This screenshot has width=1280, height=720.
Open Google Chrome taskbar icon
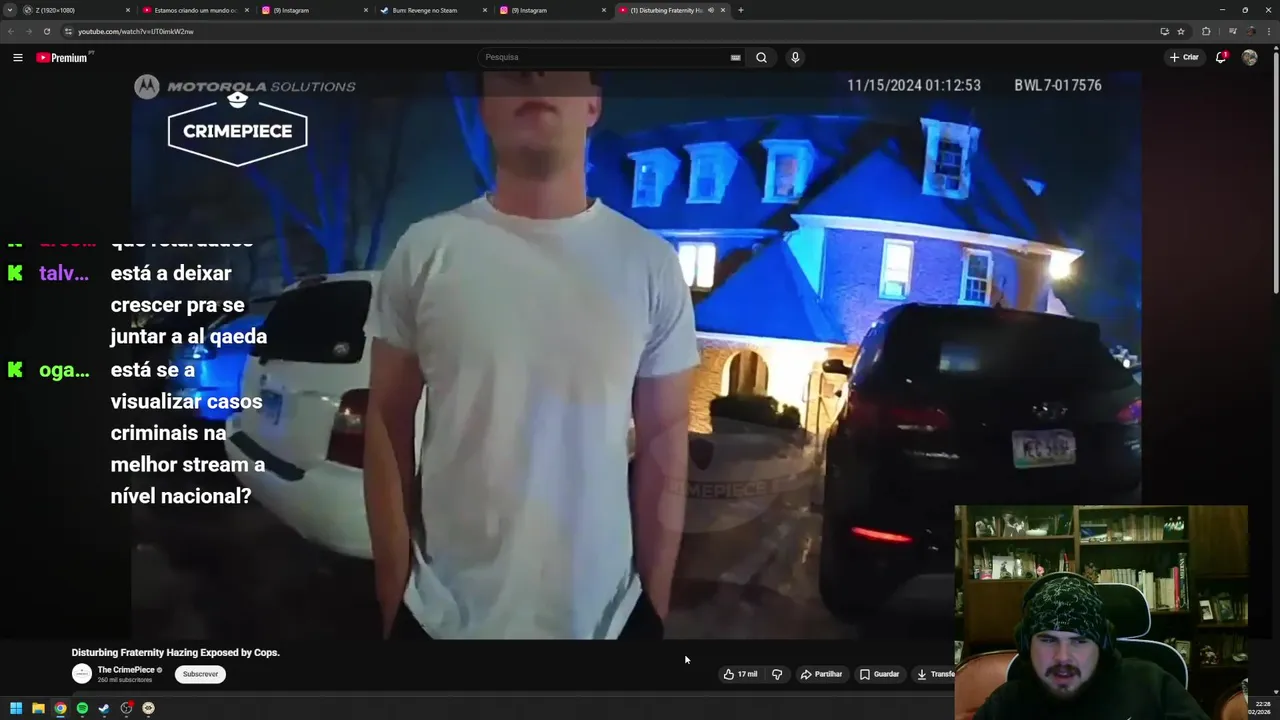(60, 708)
